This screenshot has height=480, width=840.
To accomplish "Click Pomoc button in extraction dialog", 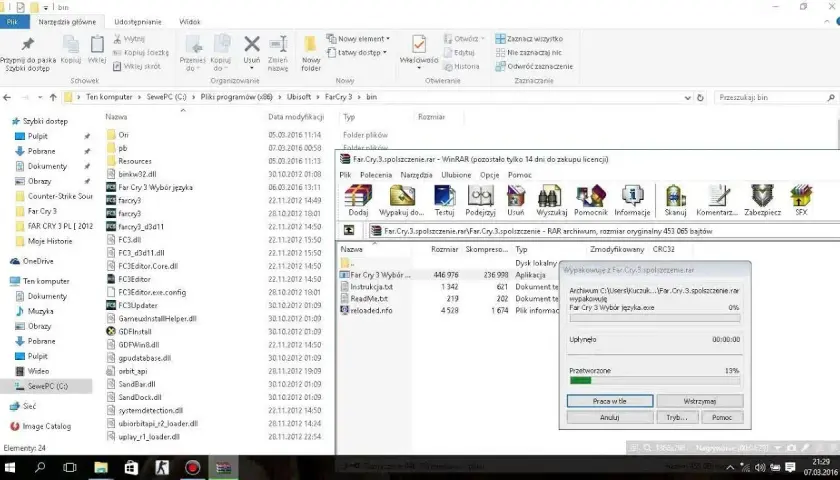I will [x=722, y=417].
